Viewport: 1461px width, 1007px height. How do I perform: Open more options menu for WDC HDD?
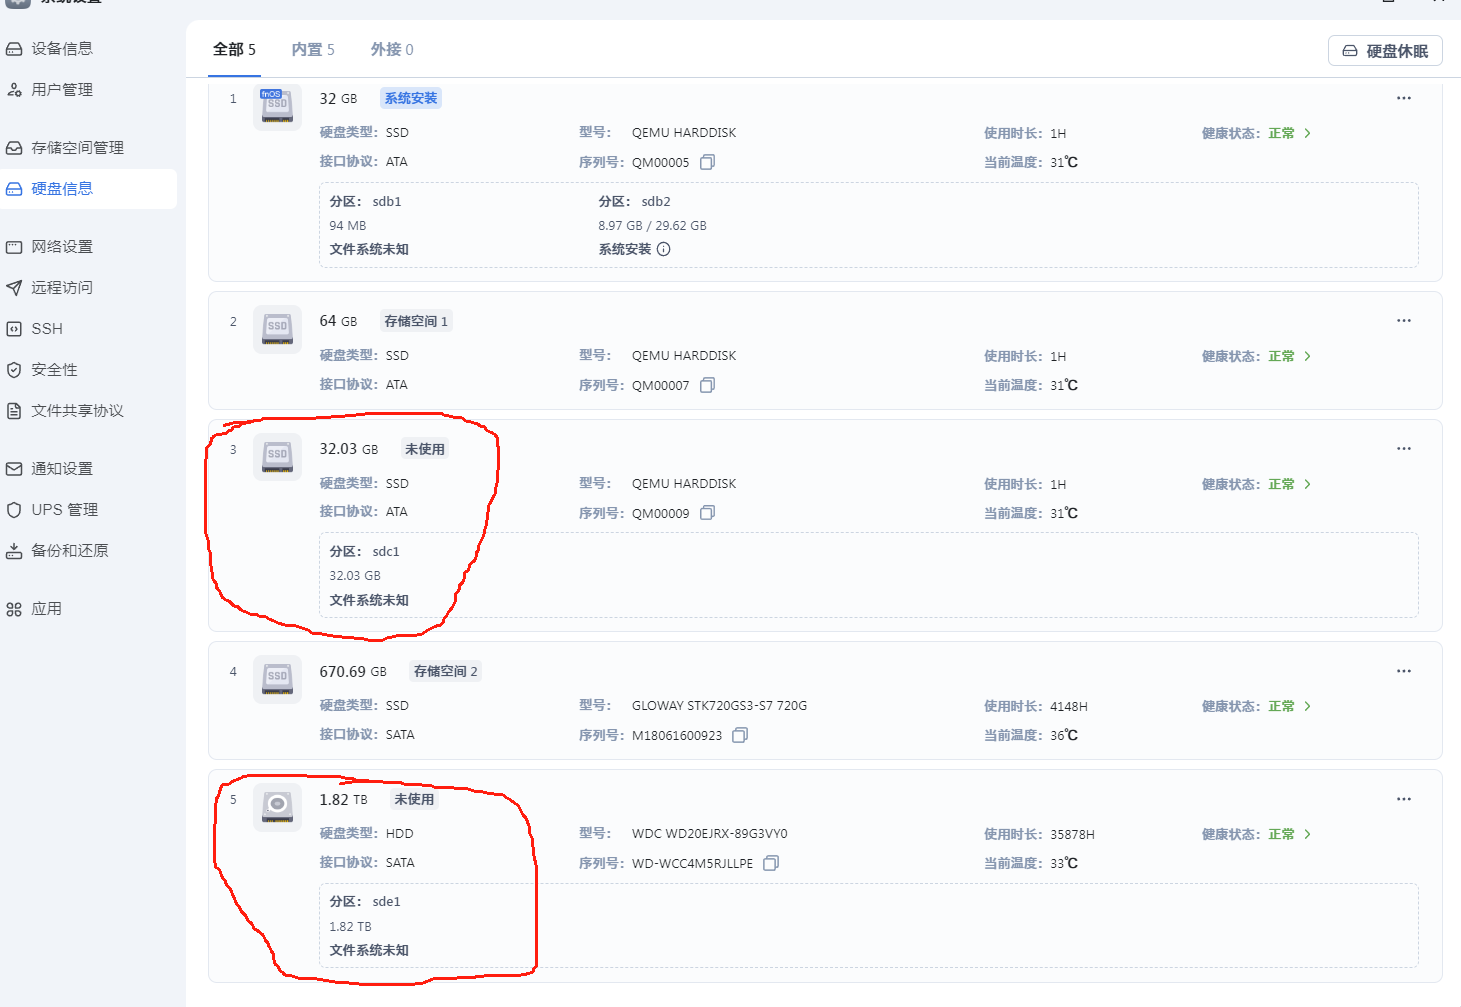click(x=1404, y=799)
